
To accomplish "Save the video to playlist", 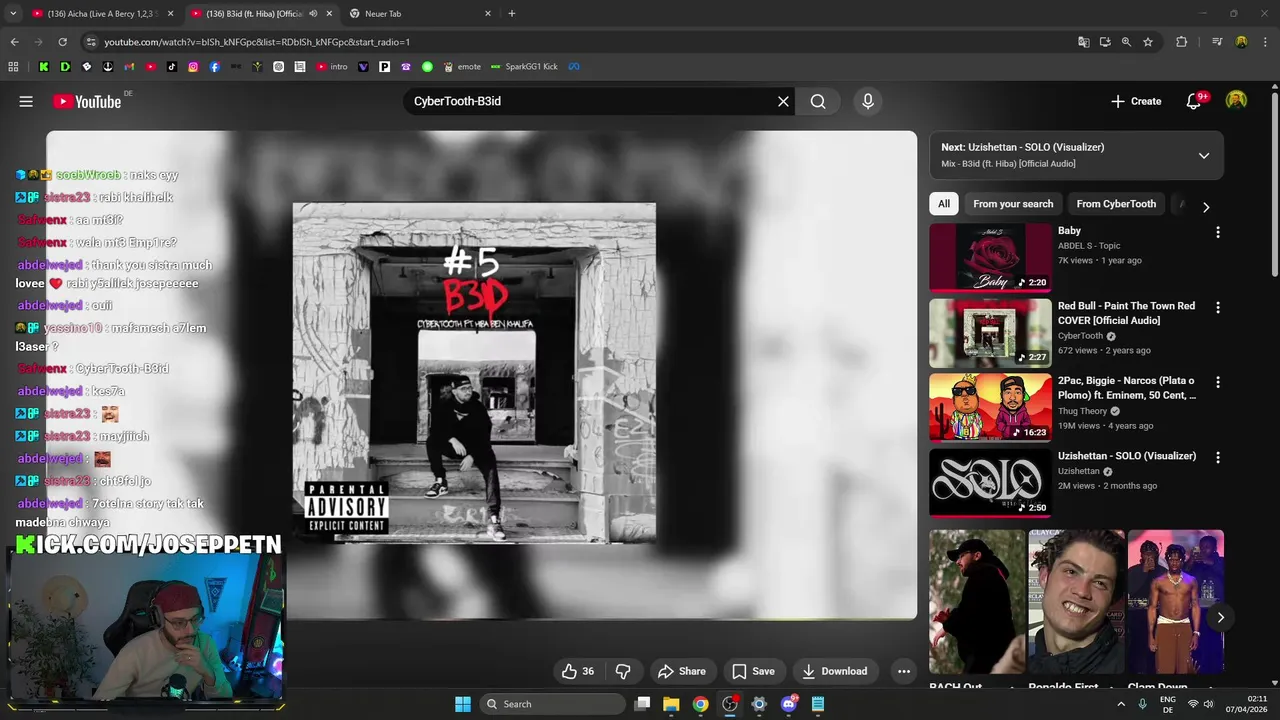I will point(753,671).
